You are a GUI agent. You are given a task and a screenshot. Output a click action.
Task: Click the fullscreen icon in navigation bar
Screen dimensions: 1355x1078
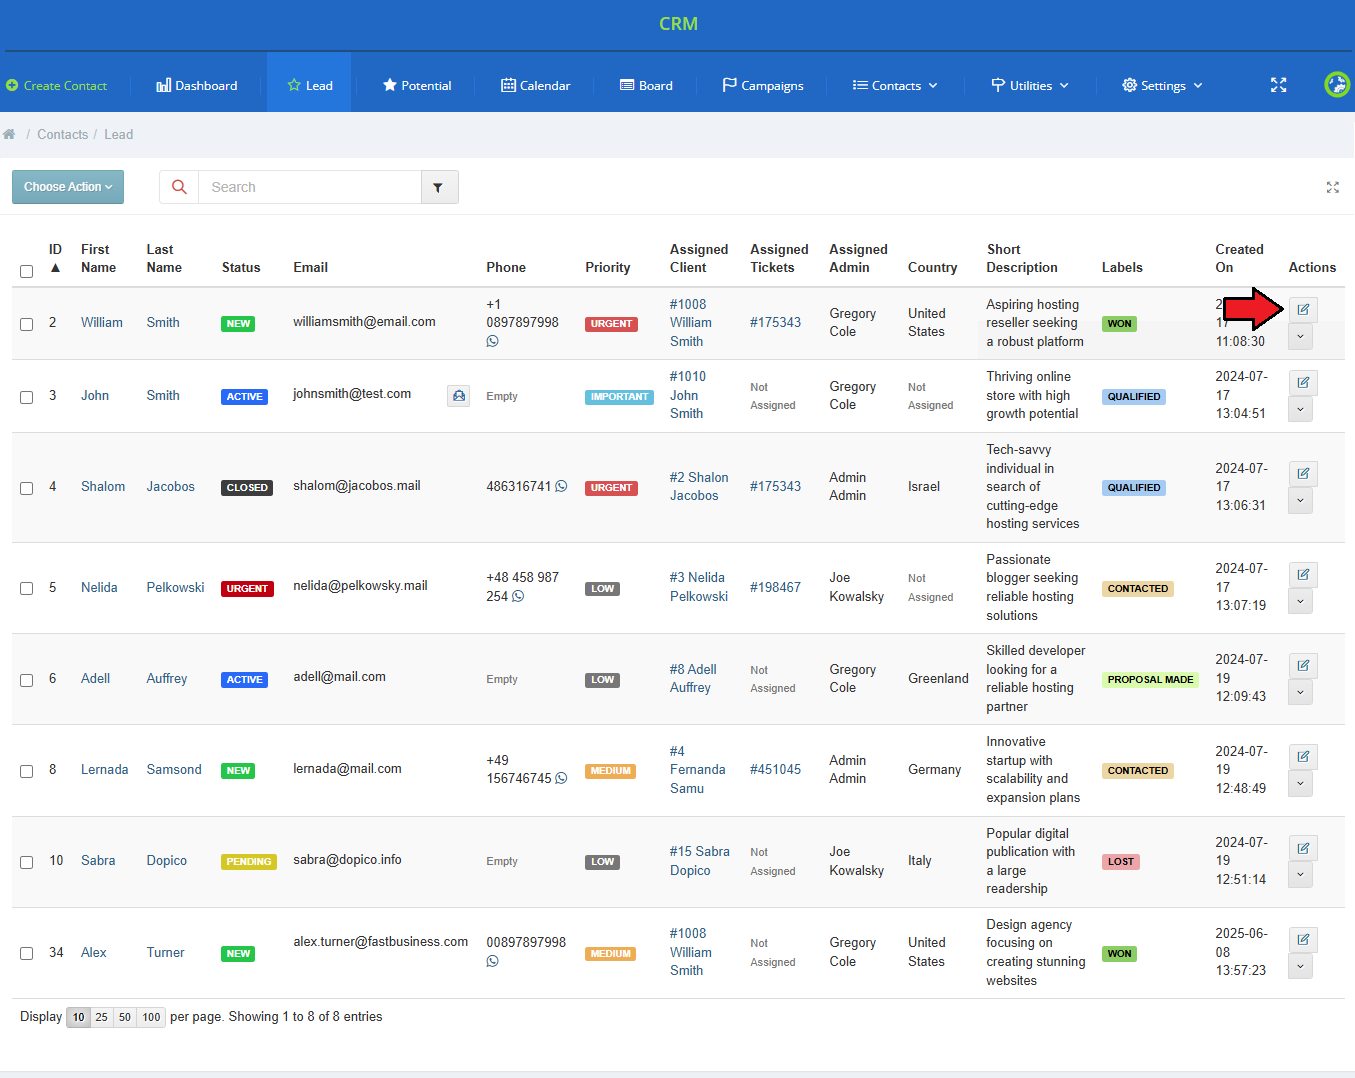(1278, 85)
